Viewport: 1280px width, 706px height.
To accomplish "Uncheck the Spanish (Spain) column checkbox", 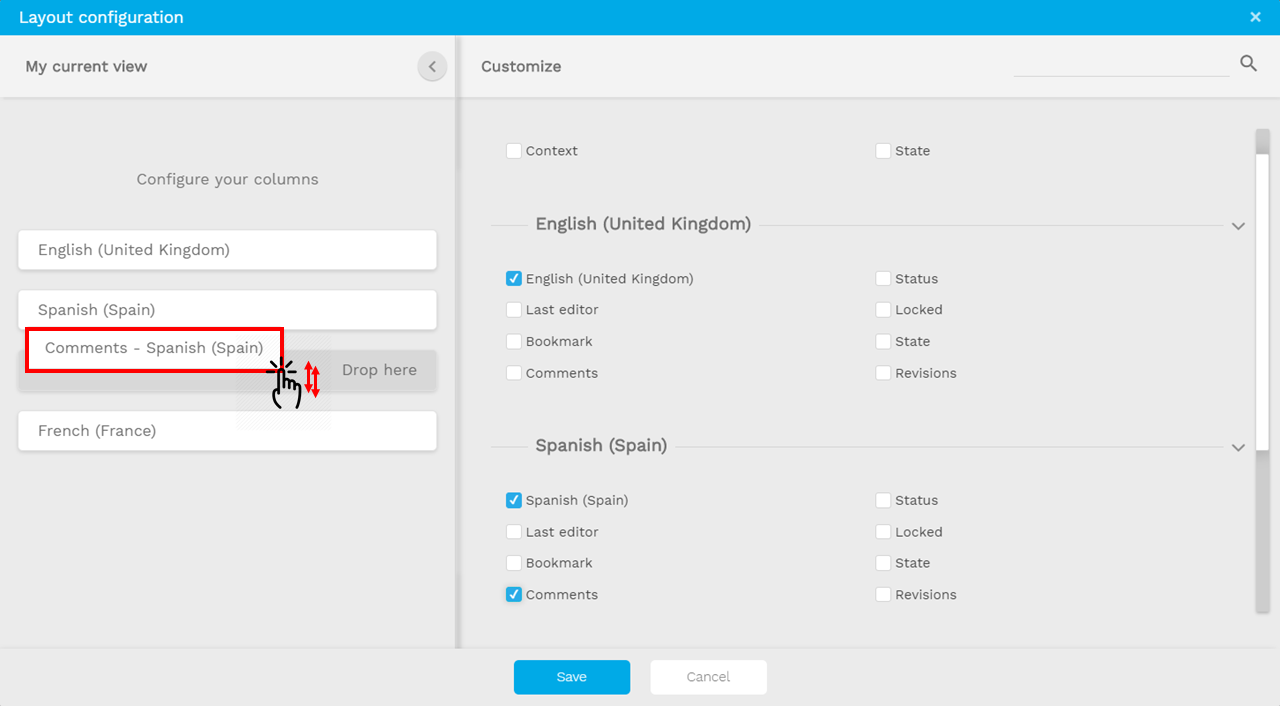I will click(514, 500).
